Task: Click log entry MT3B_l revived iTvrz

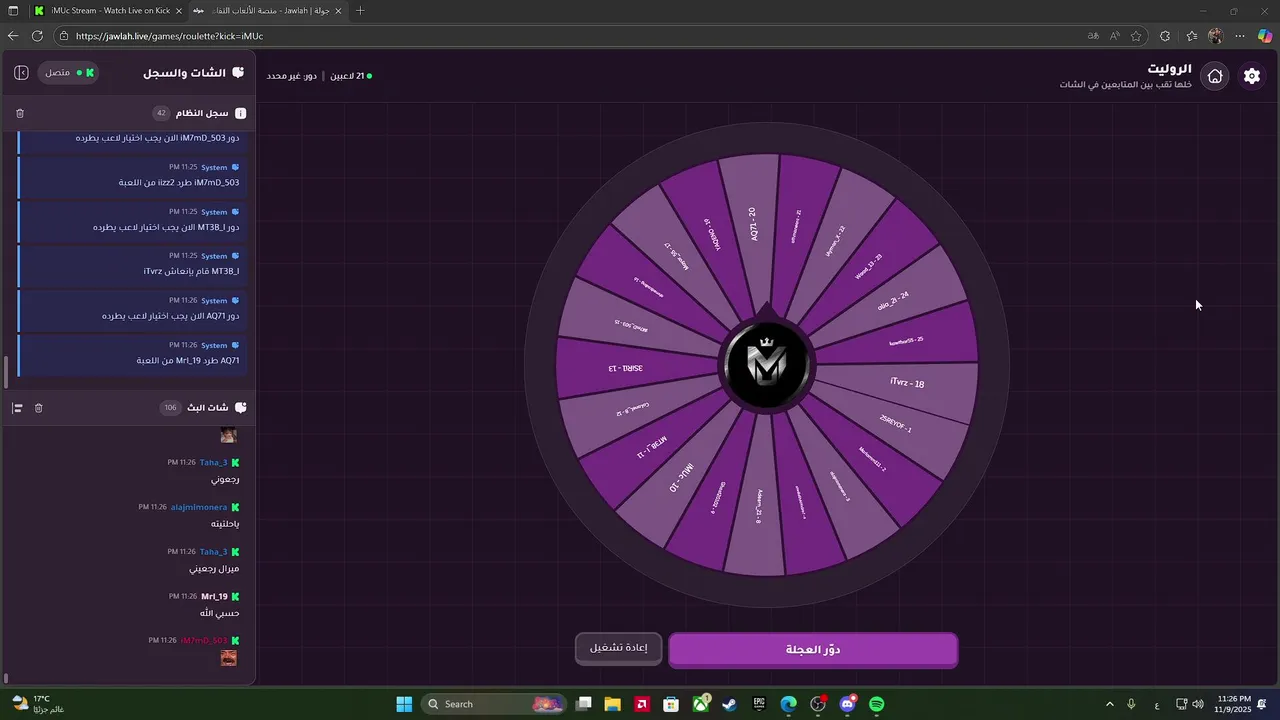Action: (130, 268)
